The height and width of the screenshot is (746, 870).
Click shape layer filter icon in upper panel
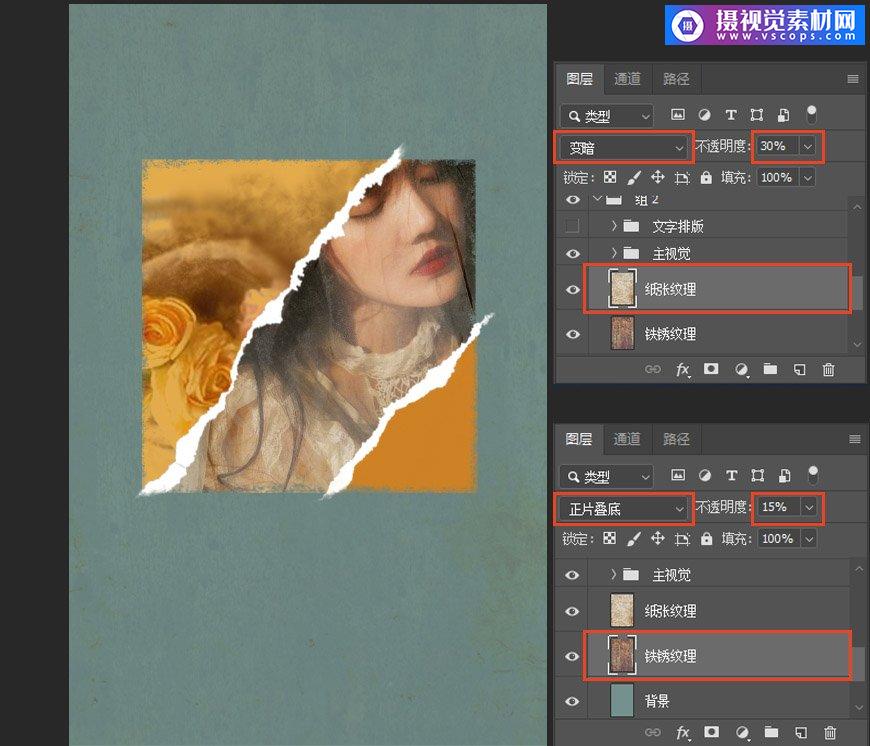(x=757, y=115)
